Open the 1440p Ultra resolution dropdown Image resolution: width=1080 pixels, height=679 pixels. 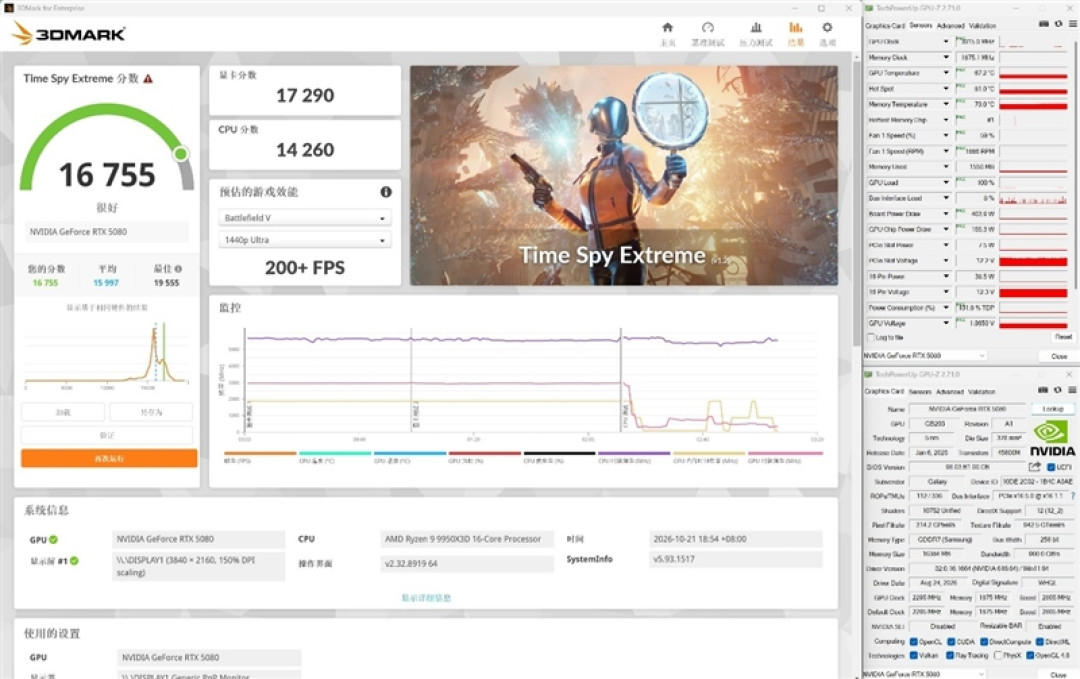click(x=305, y=240)
